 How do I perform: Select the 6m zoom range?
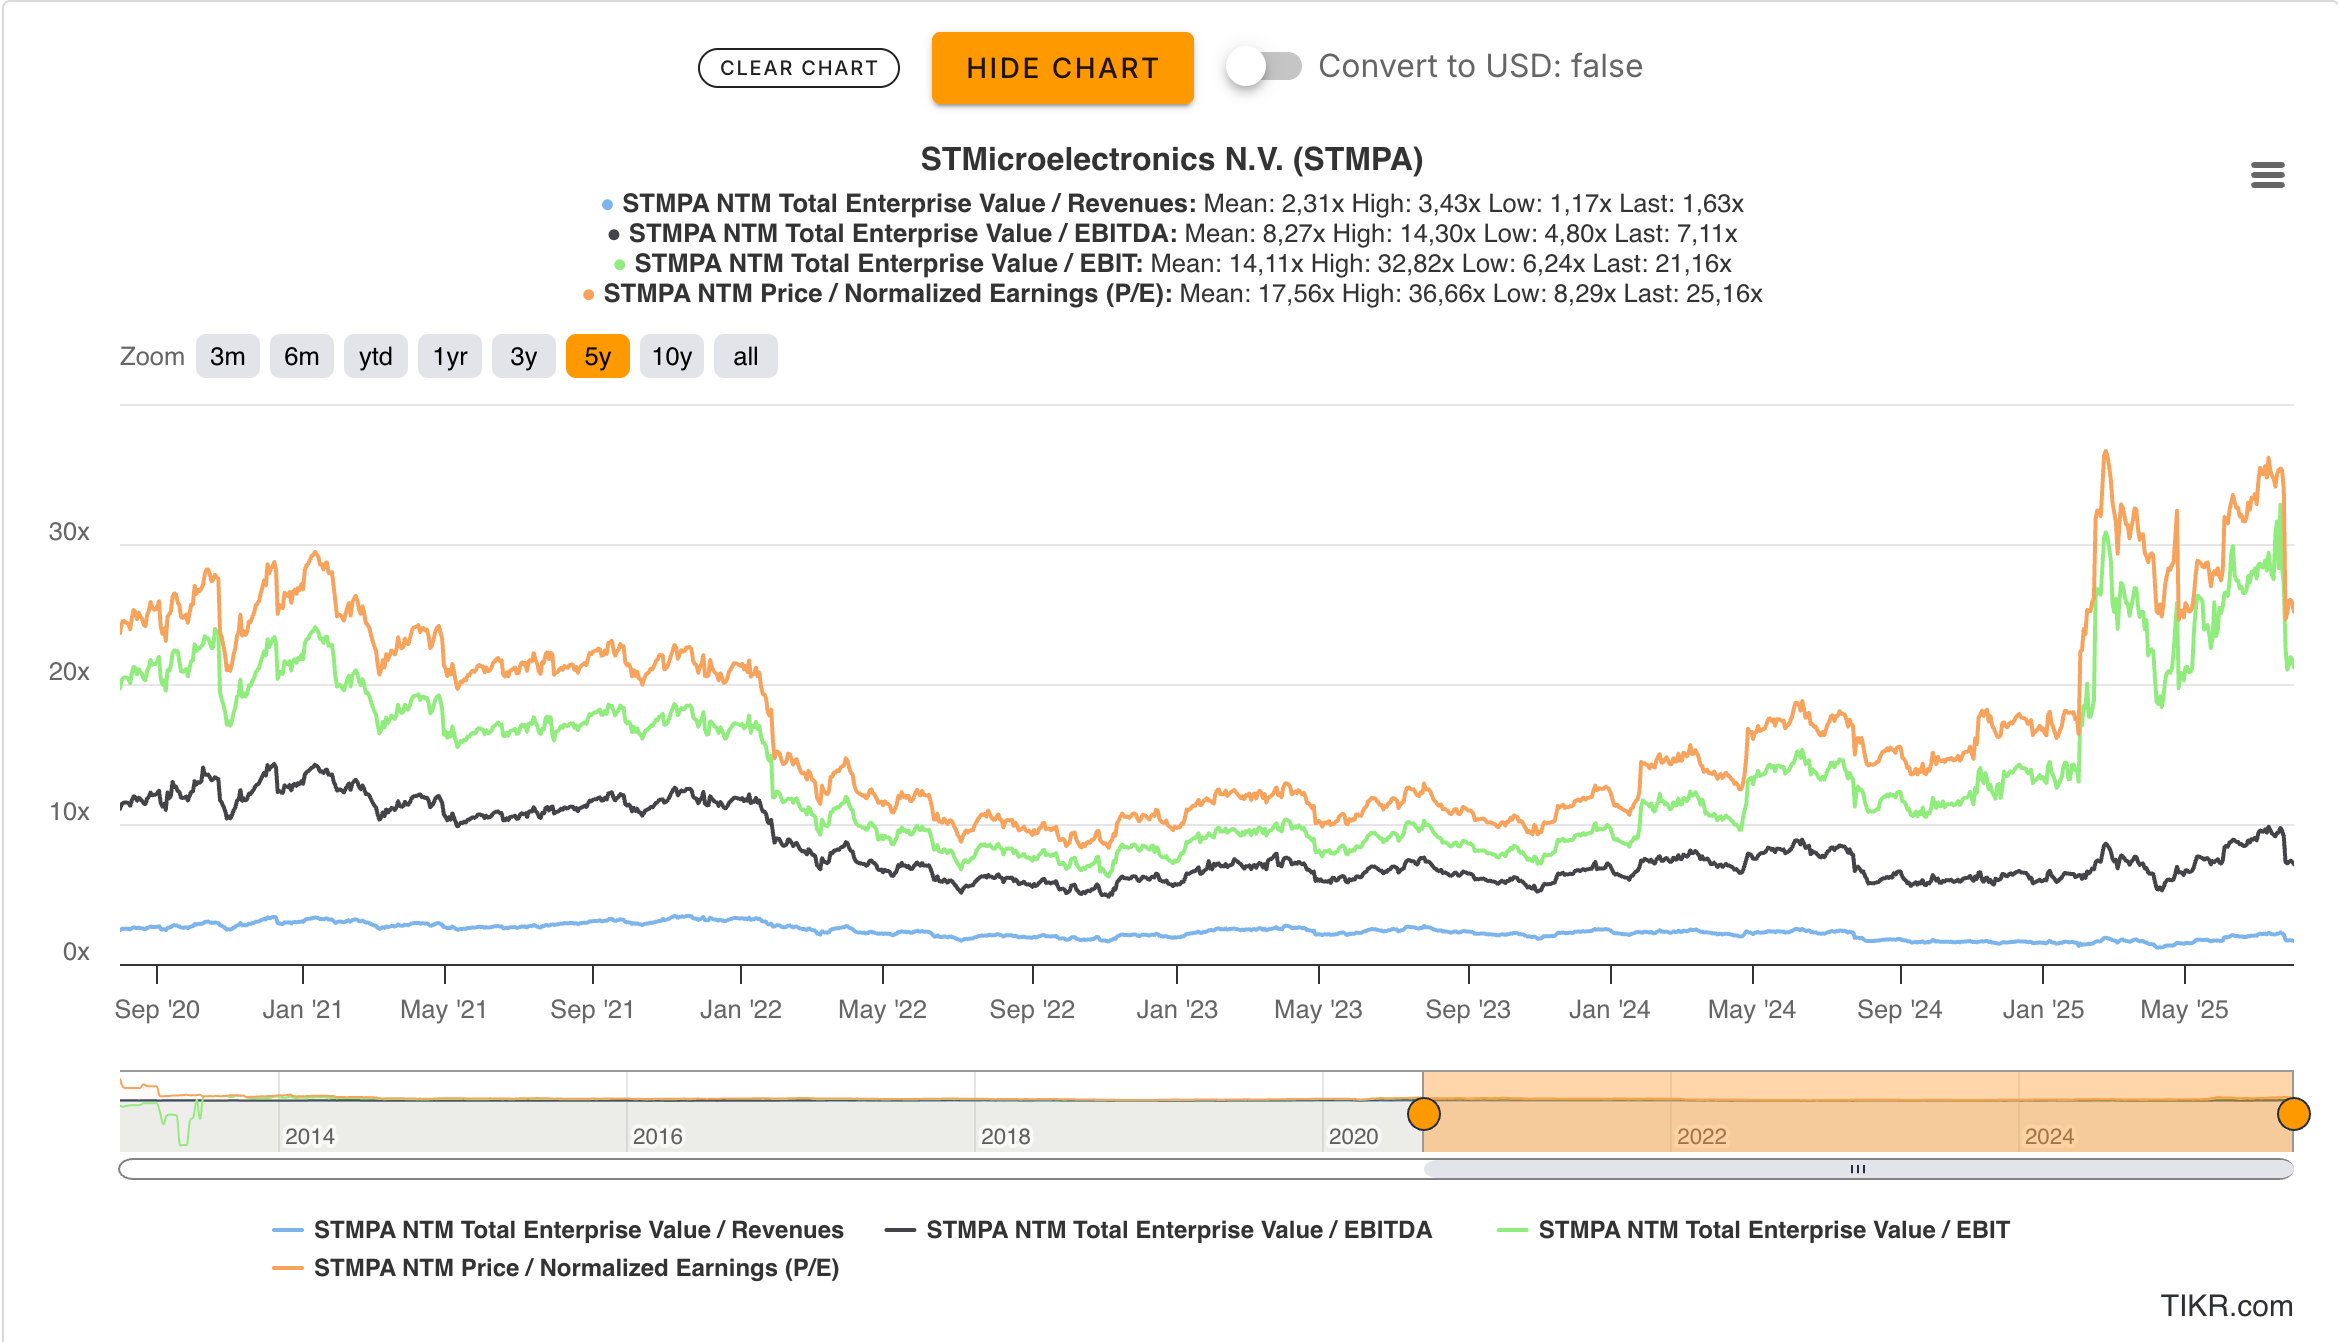coord(301,357)
